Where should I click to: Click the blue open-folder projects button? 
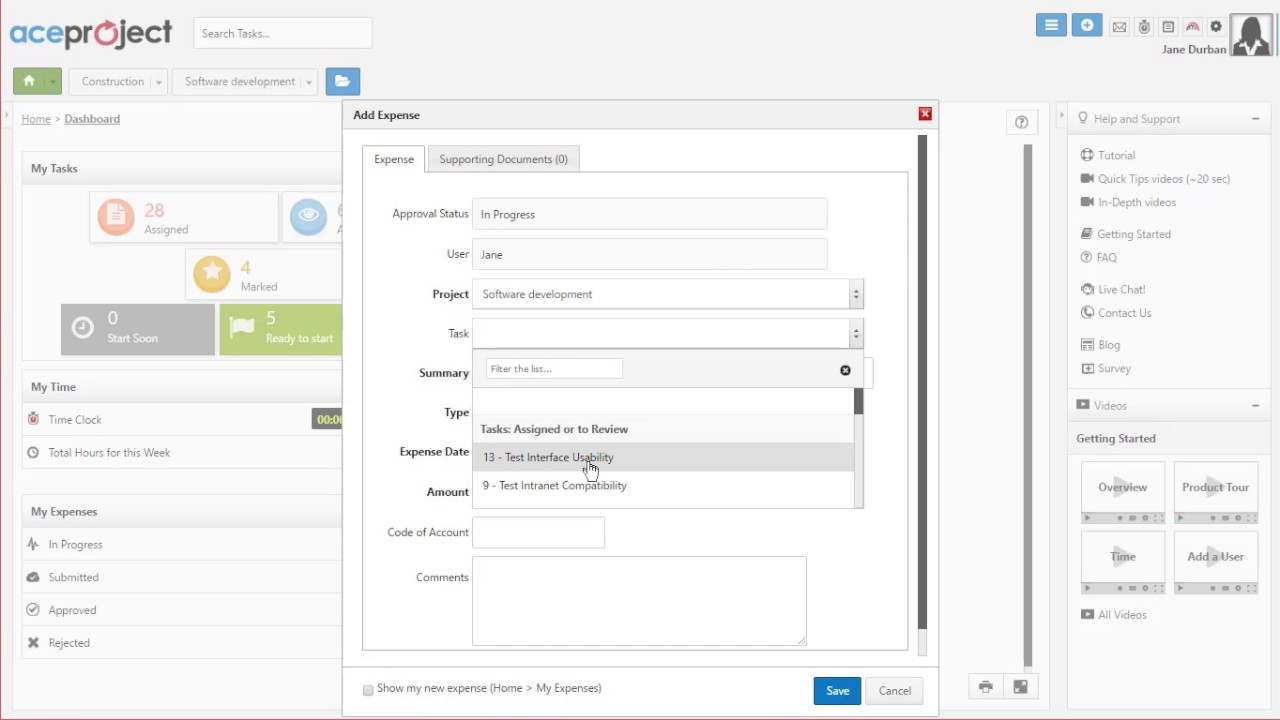[x=343, y=81]
